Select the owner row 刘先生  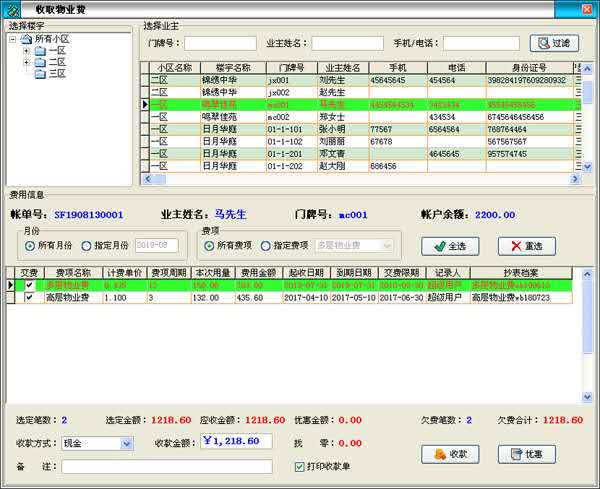[x=362, y=80]
